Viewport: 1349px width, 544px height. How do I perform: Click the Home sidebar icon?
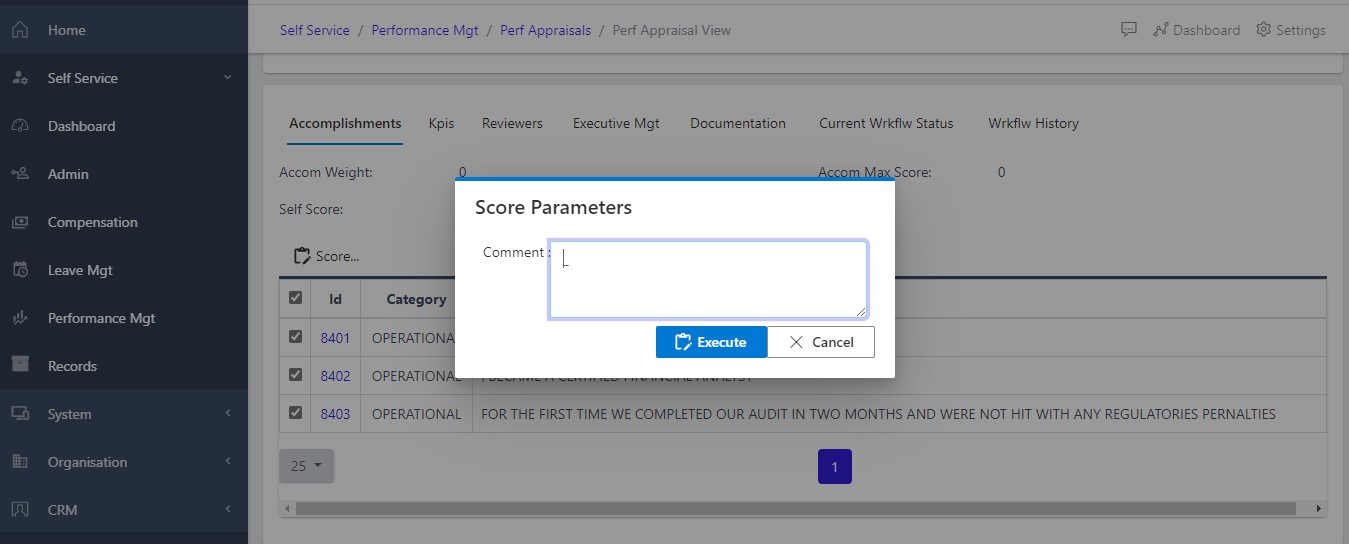pyautogui.click(x=20, y=30)
